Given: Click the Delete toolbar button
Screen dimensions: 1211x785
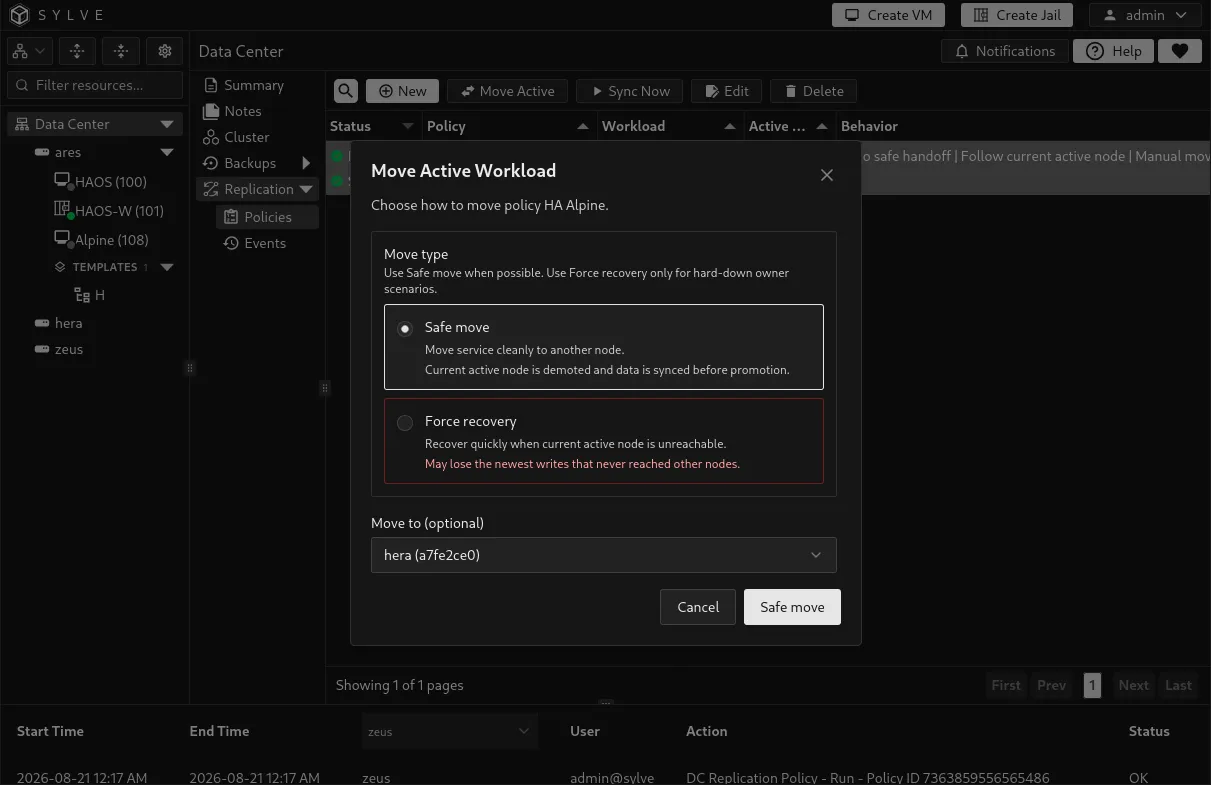Looking at the screenshot, I should (813, 91).
